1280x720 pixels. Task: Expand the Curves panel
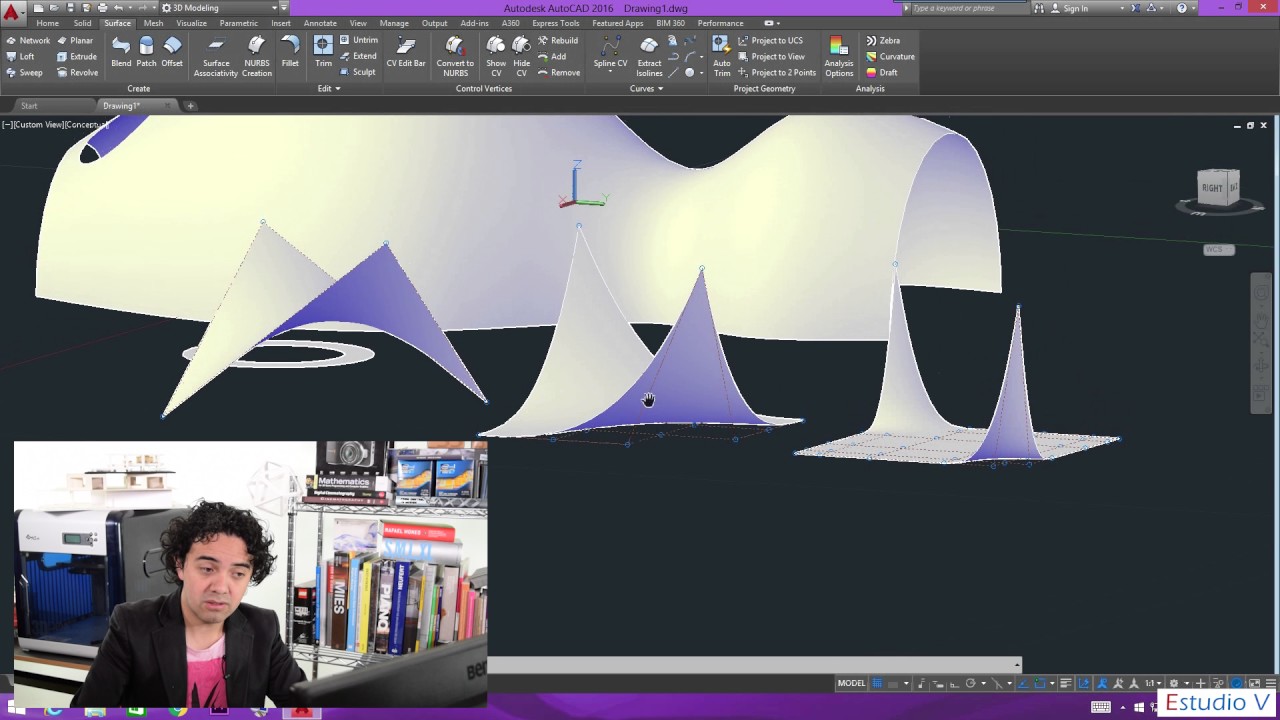[x=646, y=89]
